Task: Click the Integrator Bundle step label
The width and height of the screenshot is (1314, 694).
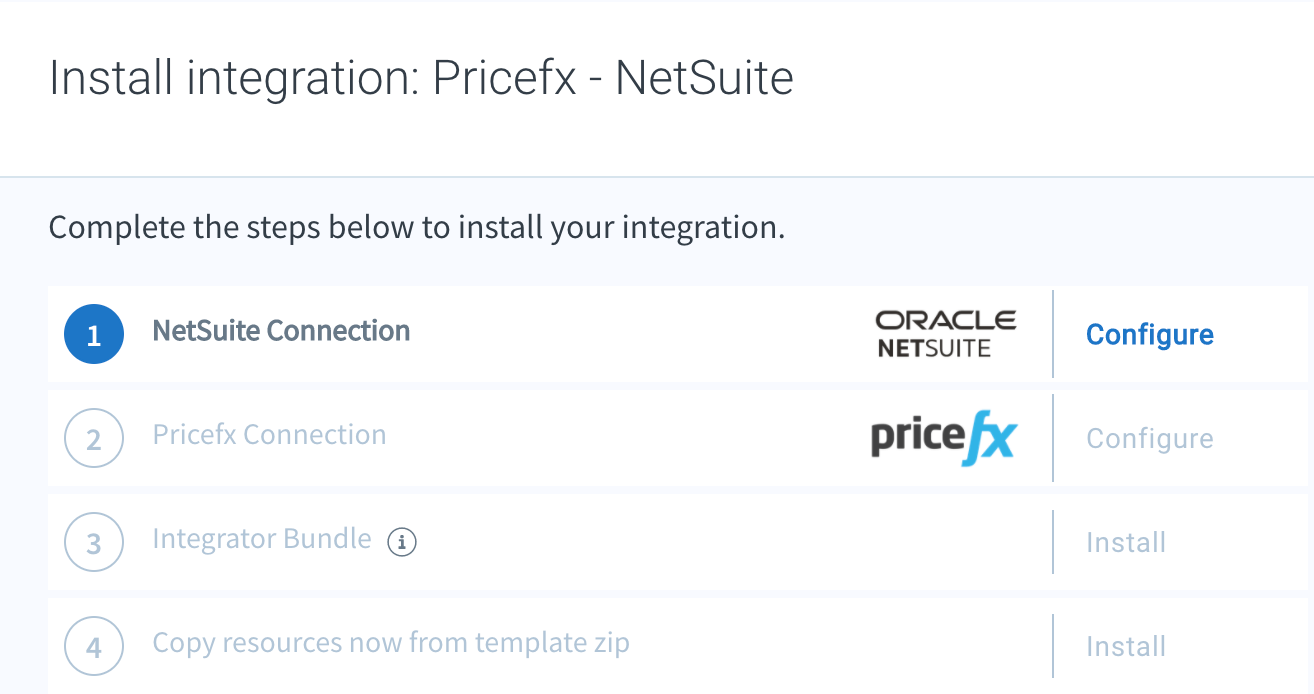Action: click(x=262, y=539)
